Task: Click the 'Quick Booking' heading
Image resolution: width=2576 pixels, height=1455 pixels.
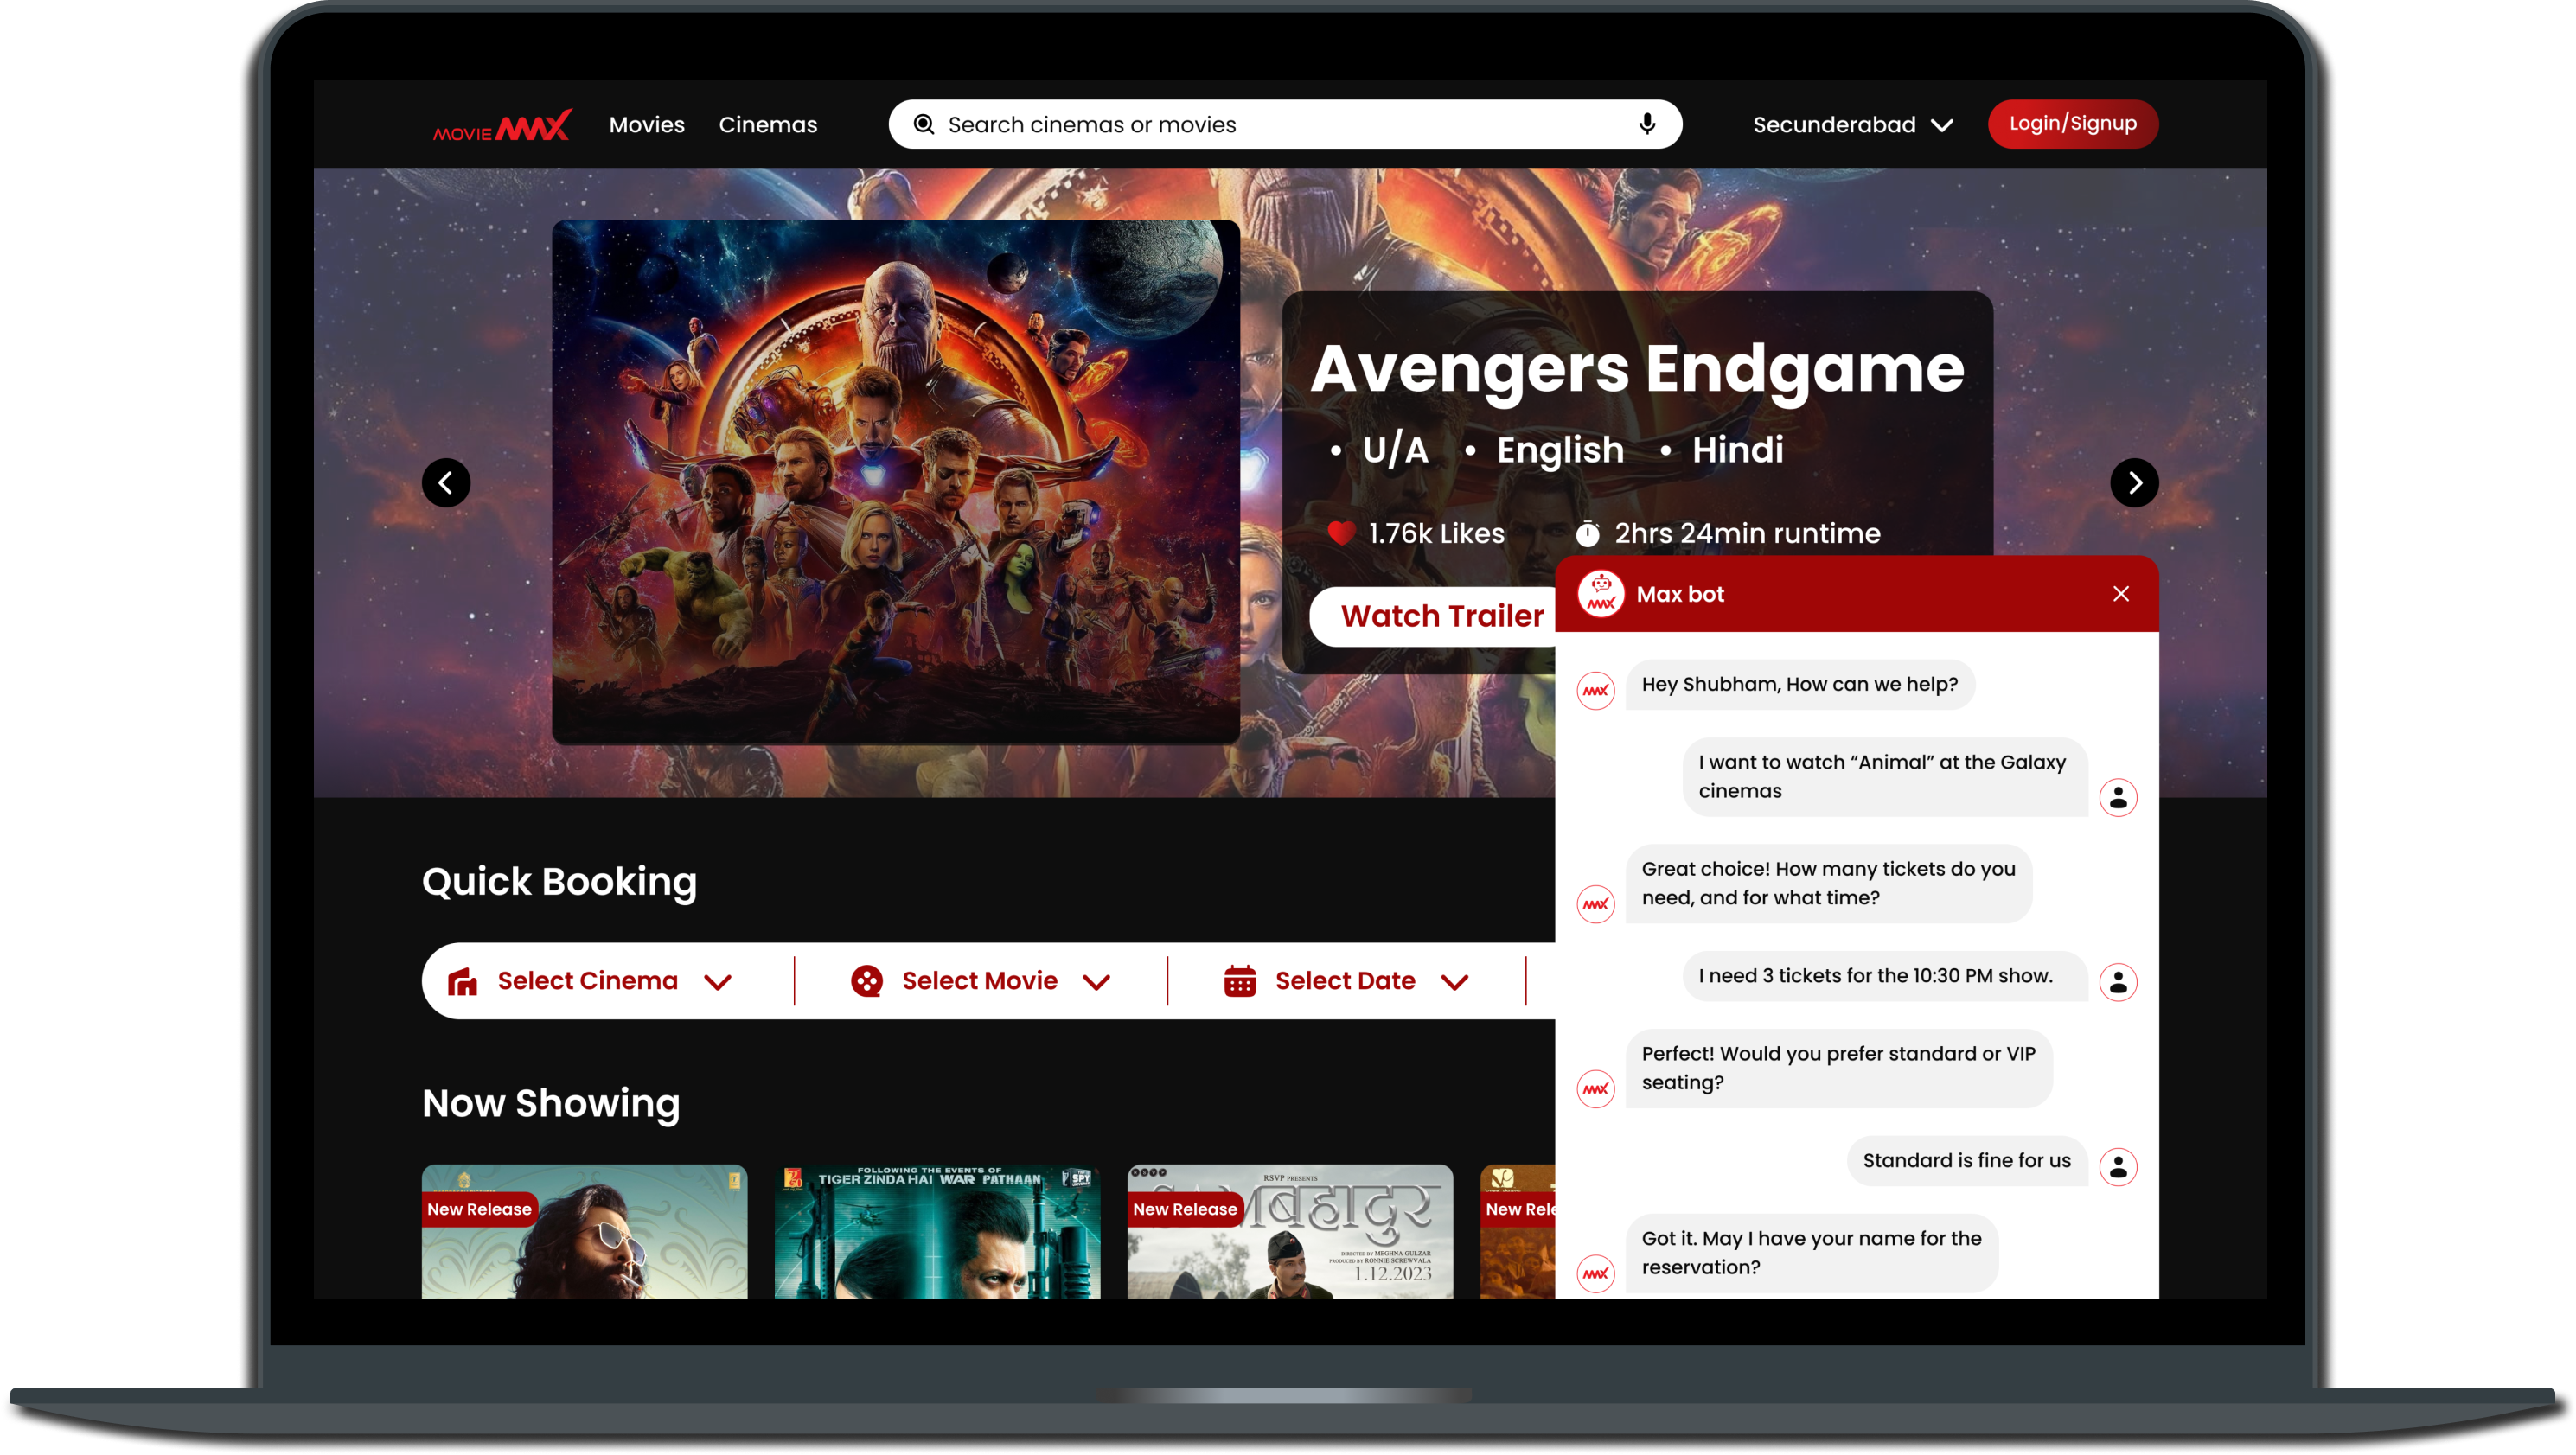Action: click(559, 882)
